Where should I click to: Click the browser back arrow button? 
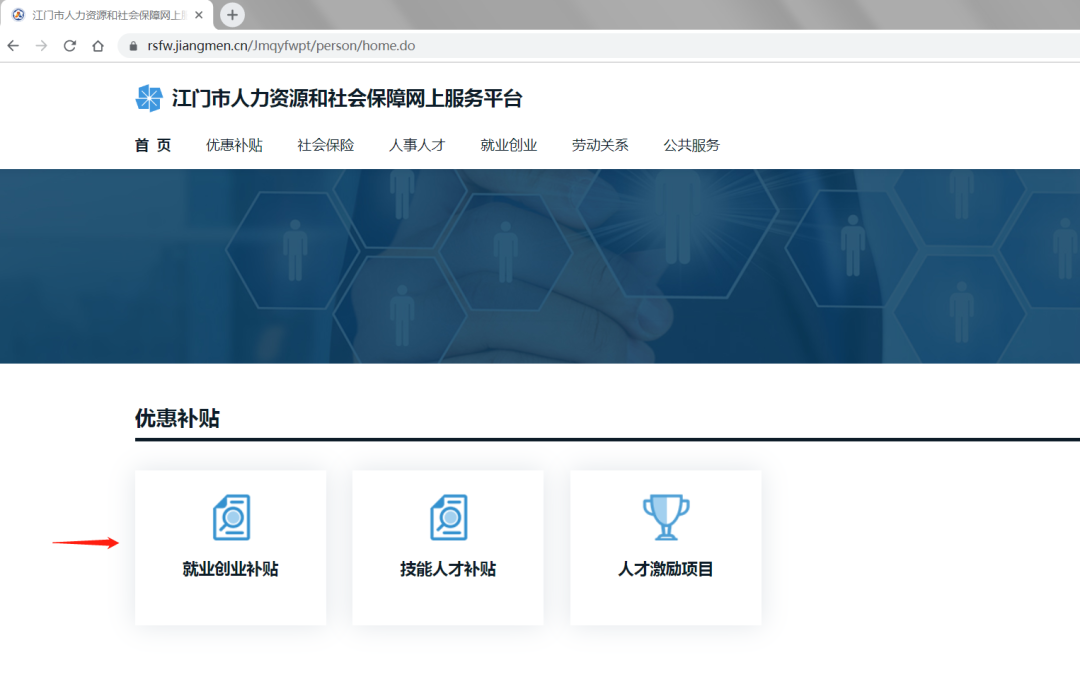[x=13, y=46]
